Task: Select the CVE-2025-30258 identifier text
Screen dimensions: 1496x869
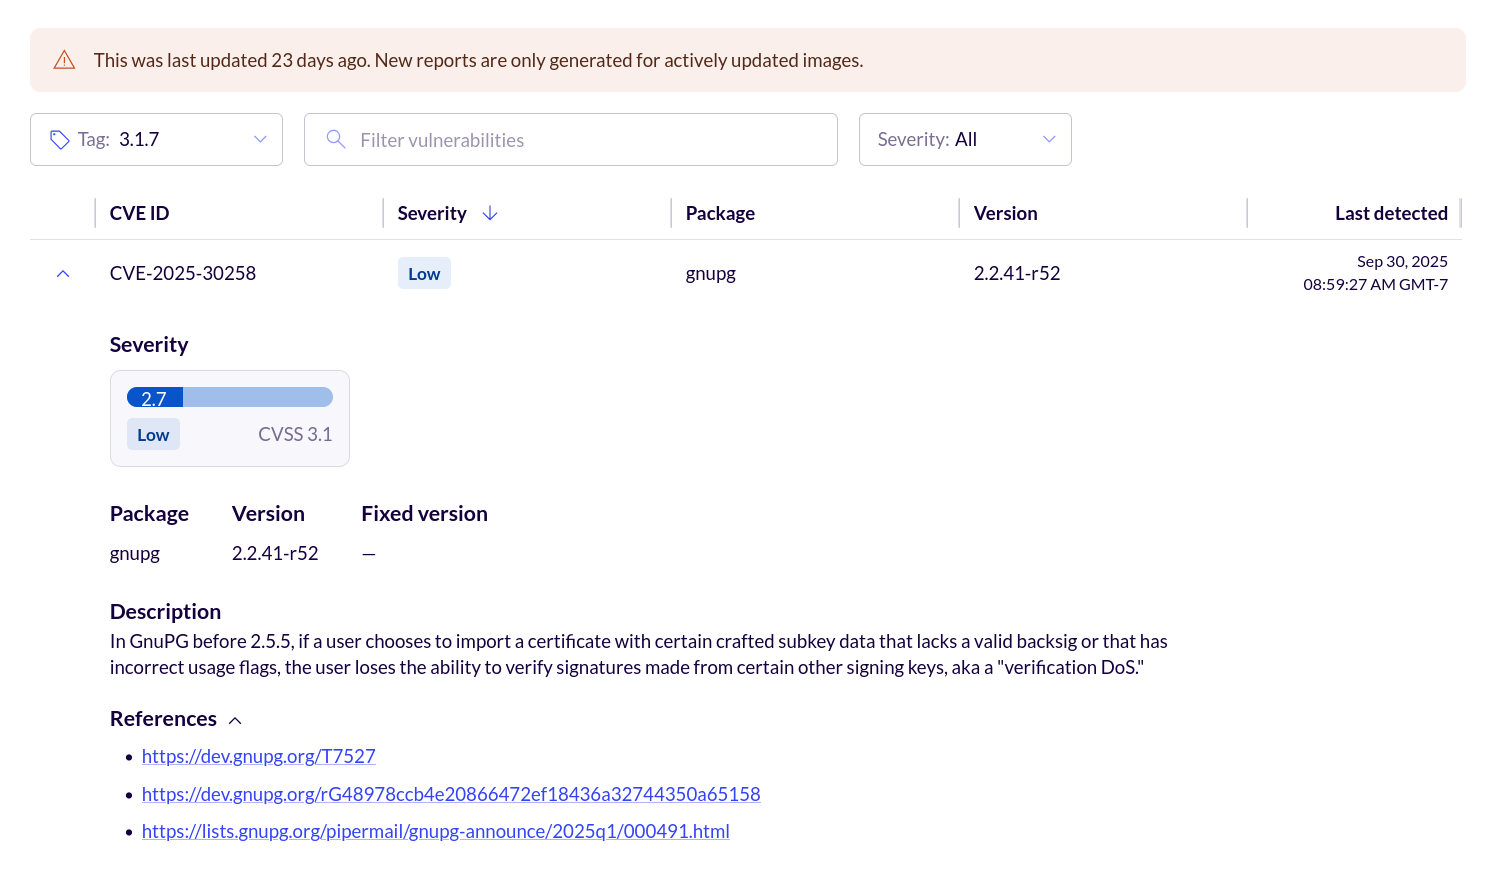Action: pyautogui.click(x=182, y=273)
